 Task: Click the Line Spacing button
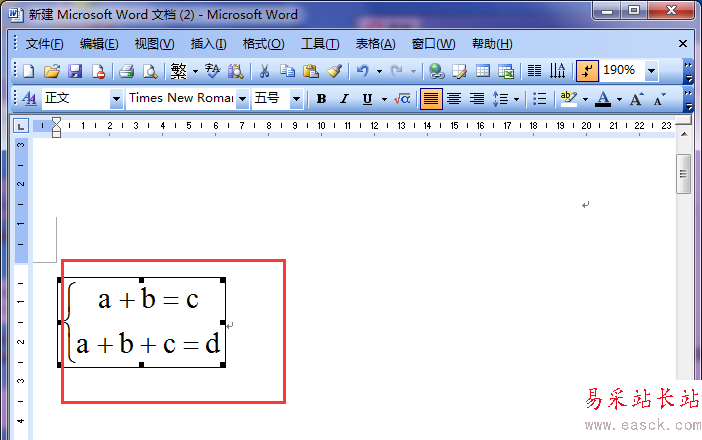click(501, 98)
